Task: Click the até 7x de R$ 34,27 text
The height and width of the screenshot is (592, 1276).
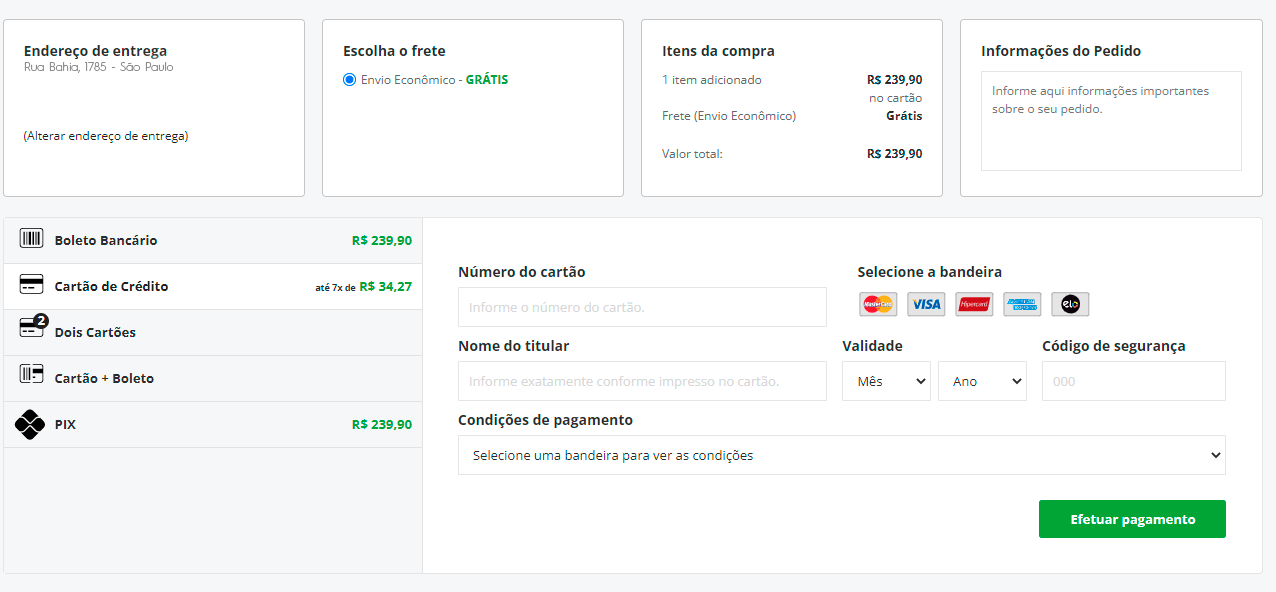Action: 364,287
